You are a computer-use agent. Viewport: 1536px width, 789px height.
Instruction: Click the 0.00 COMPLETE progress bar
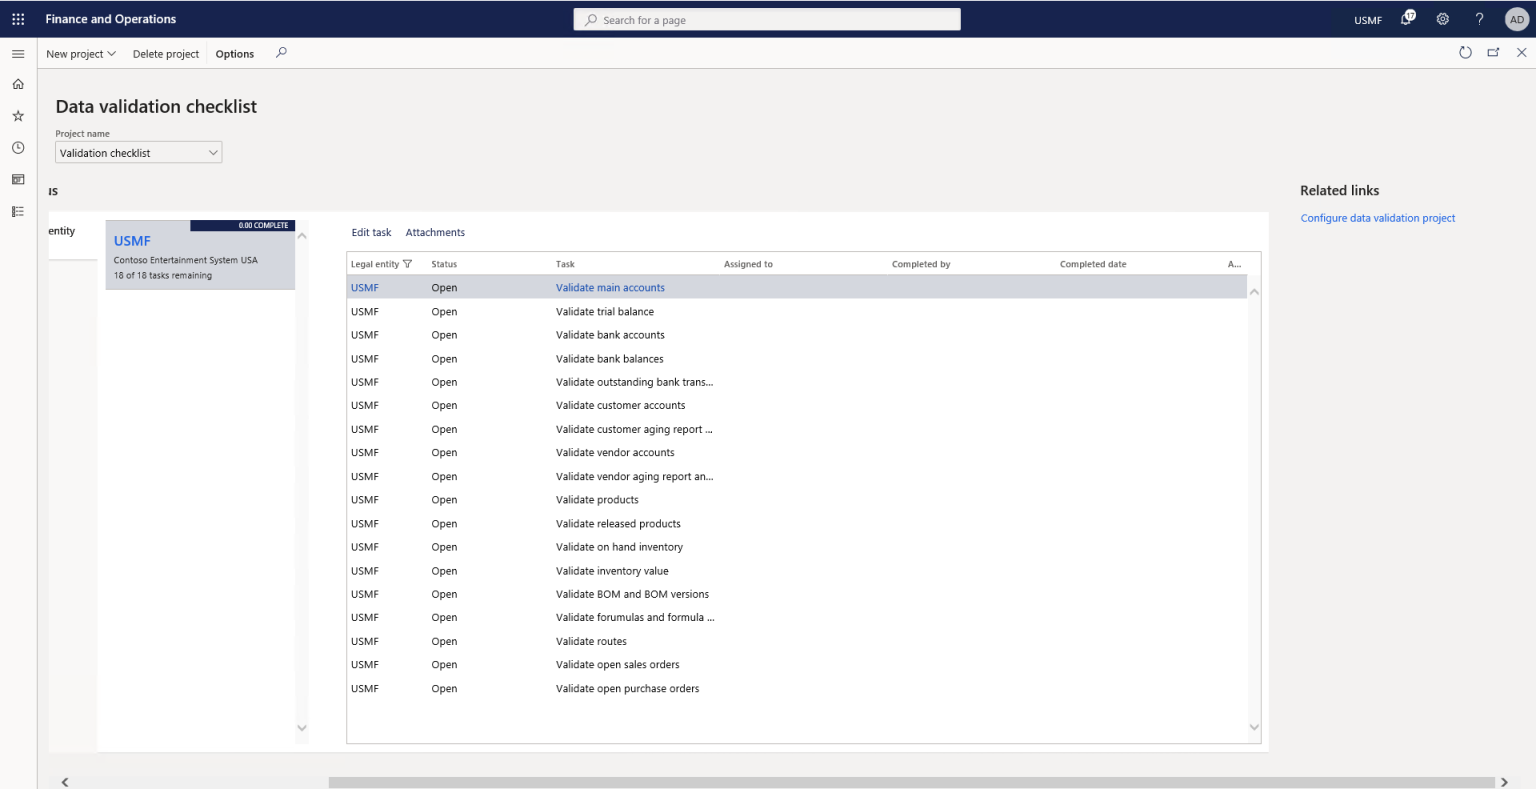pos(242,225)
